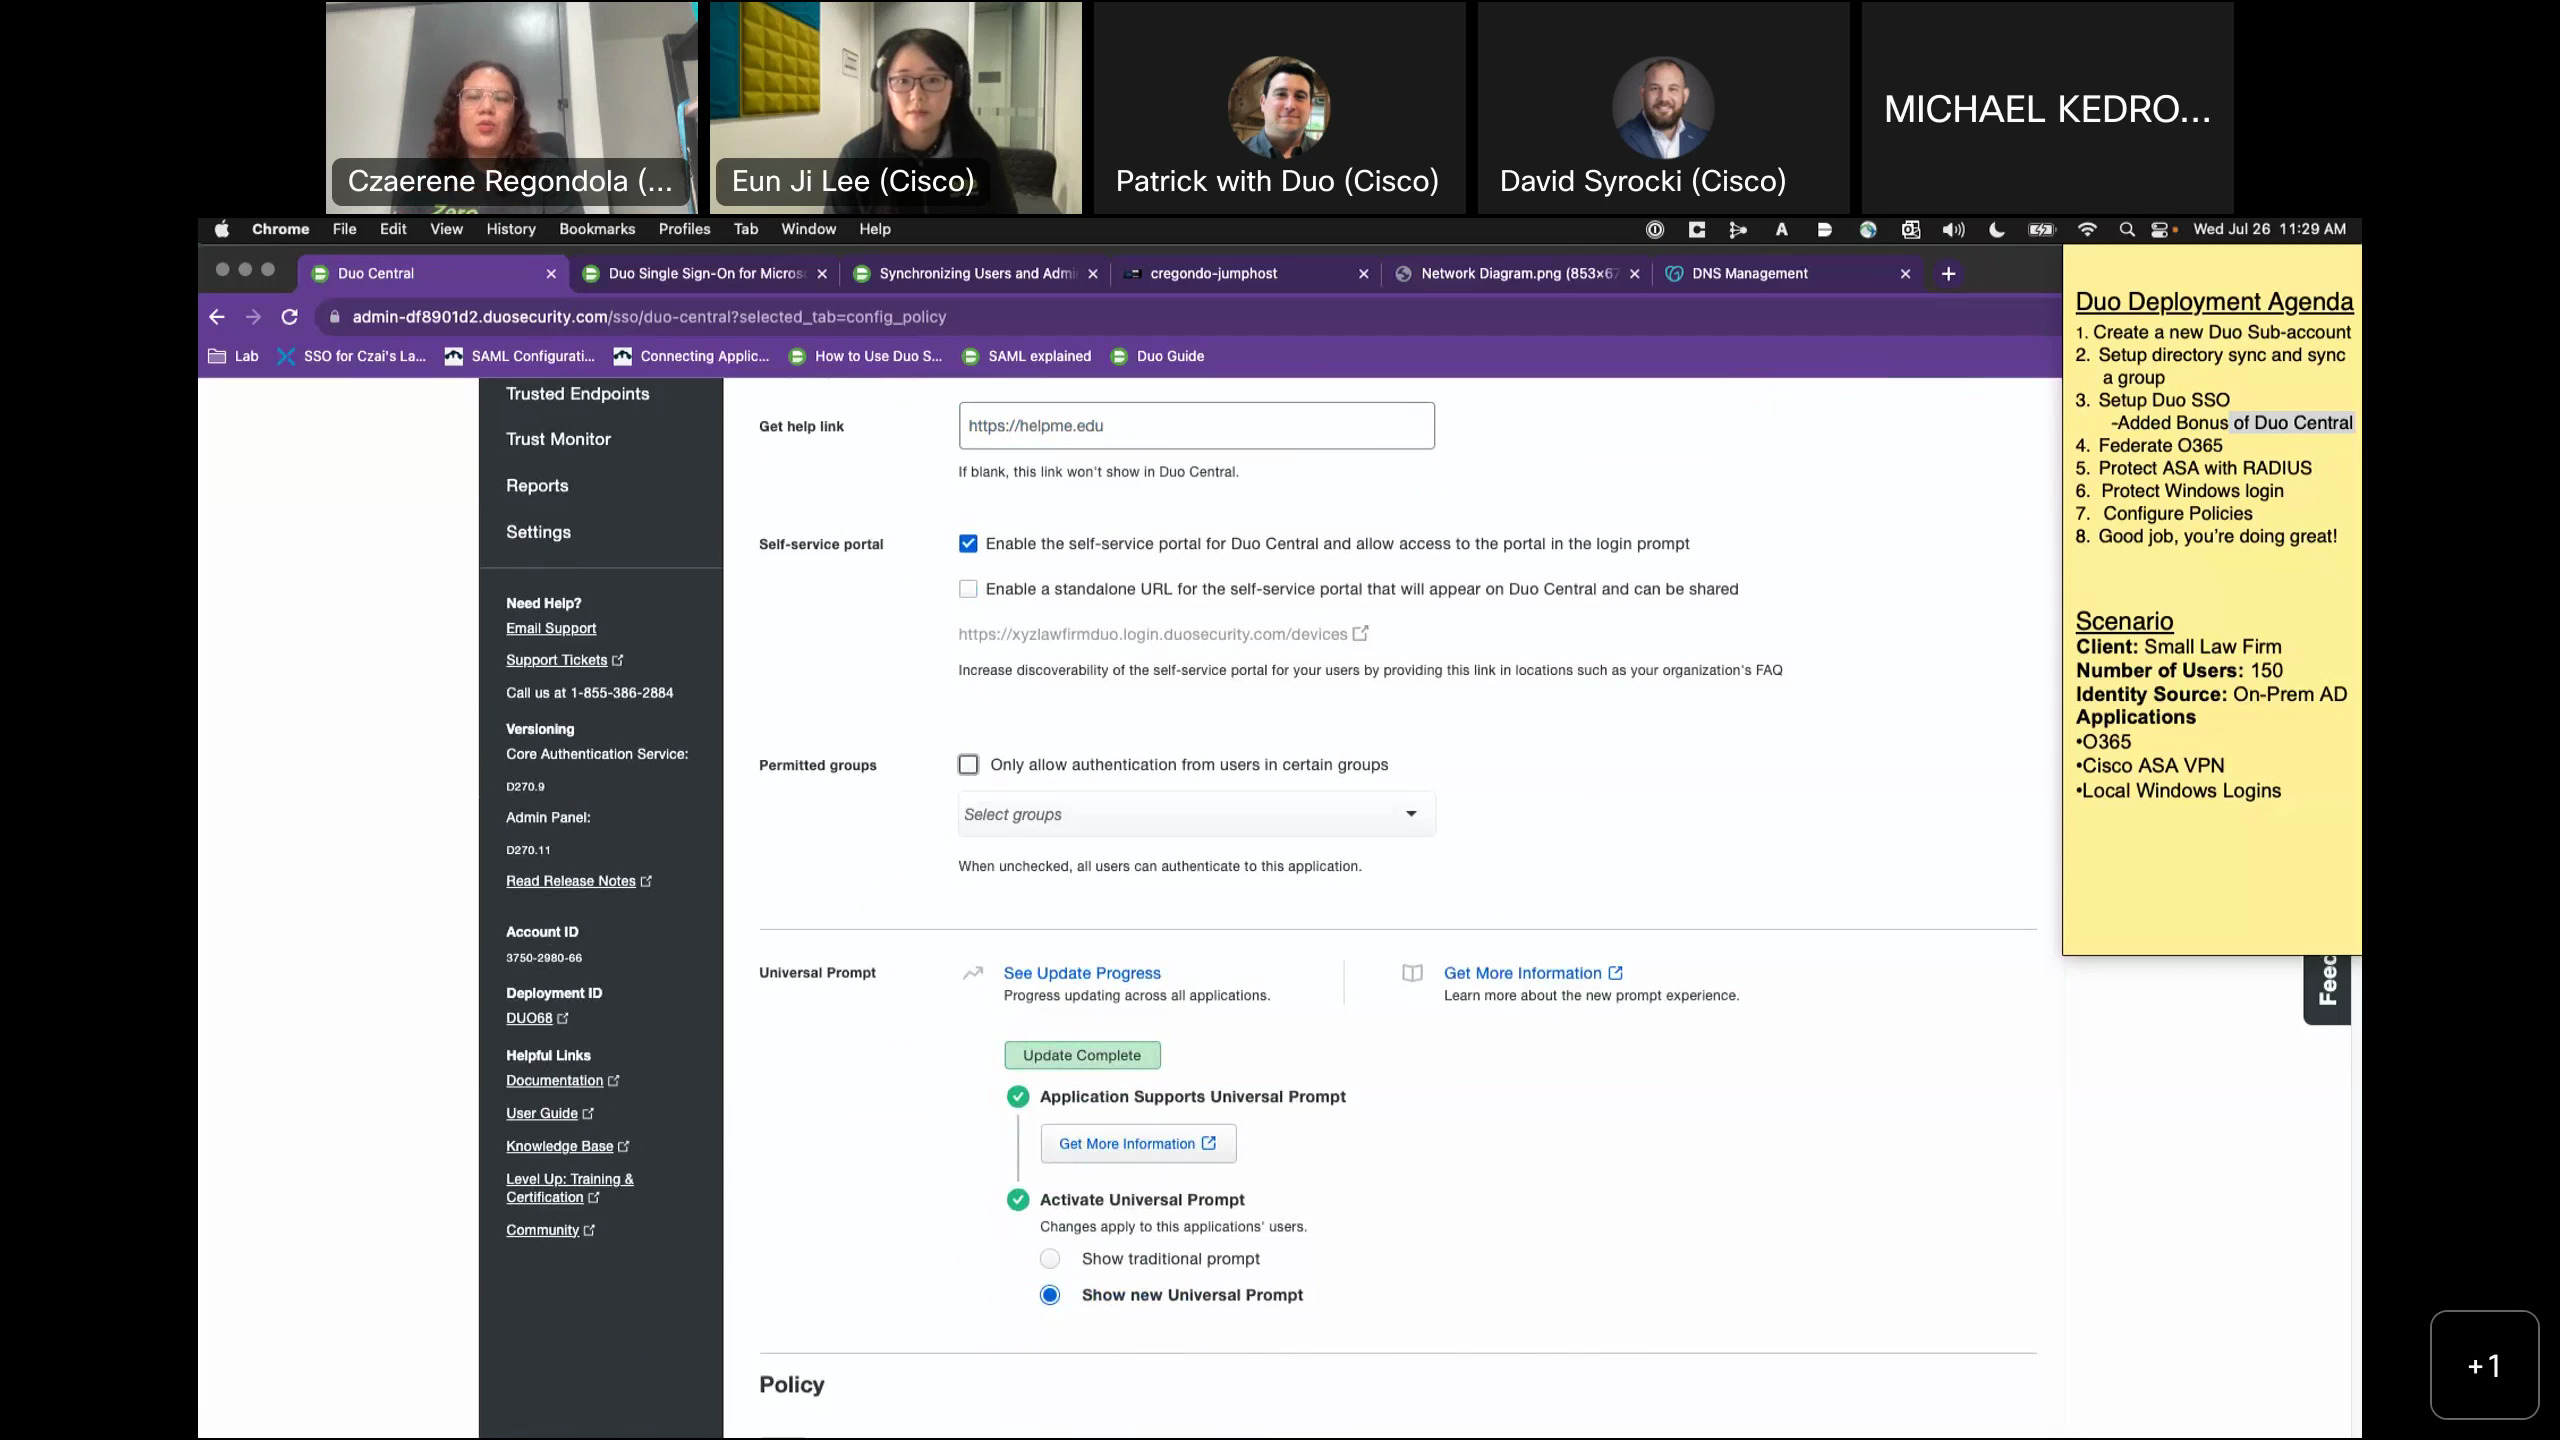
Task: Click volume icon in macOS menu bar
Action: tap(1953, 229)
